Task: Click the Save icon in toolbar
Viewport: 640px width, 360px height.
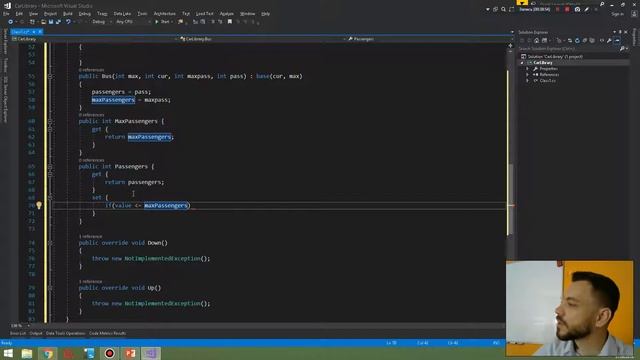Action: (x=51, y=22)
